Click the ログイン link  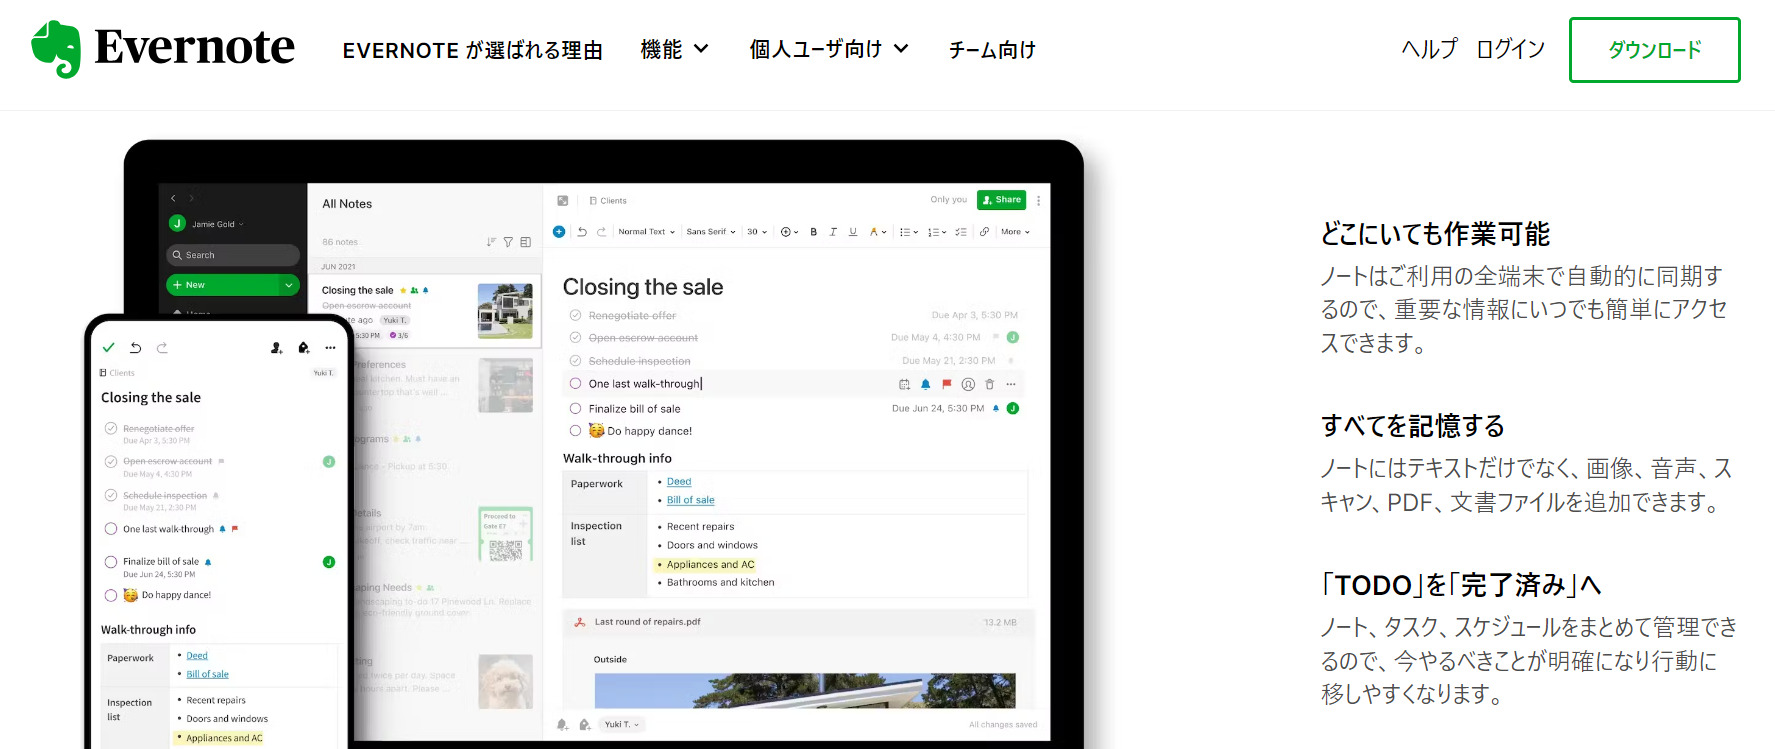click(1510, 49)
